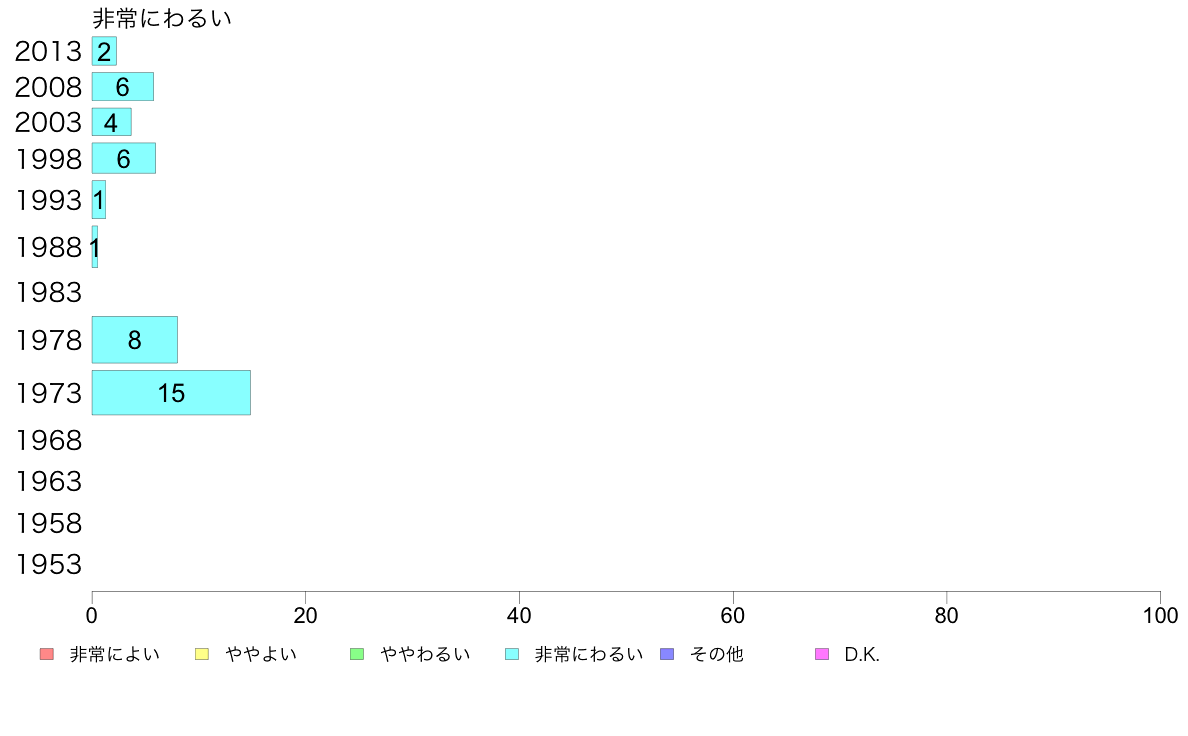Select the 1978 bar labeled 8
The width and height of the screenshot is (1188, 736).
pyautogui.click(x=135, y=340)
